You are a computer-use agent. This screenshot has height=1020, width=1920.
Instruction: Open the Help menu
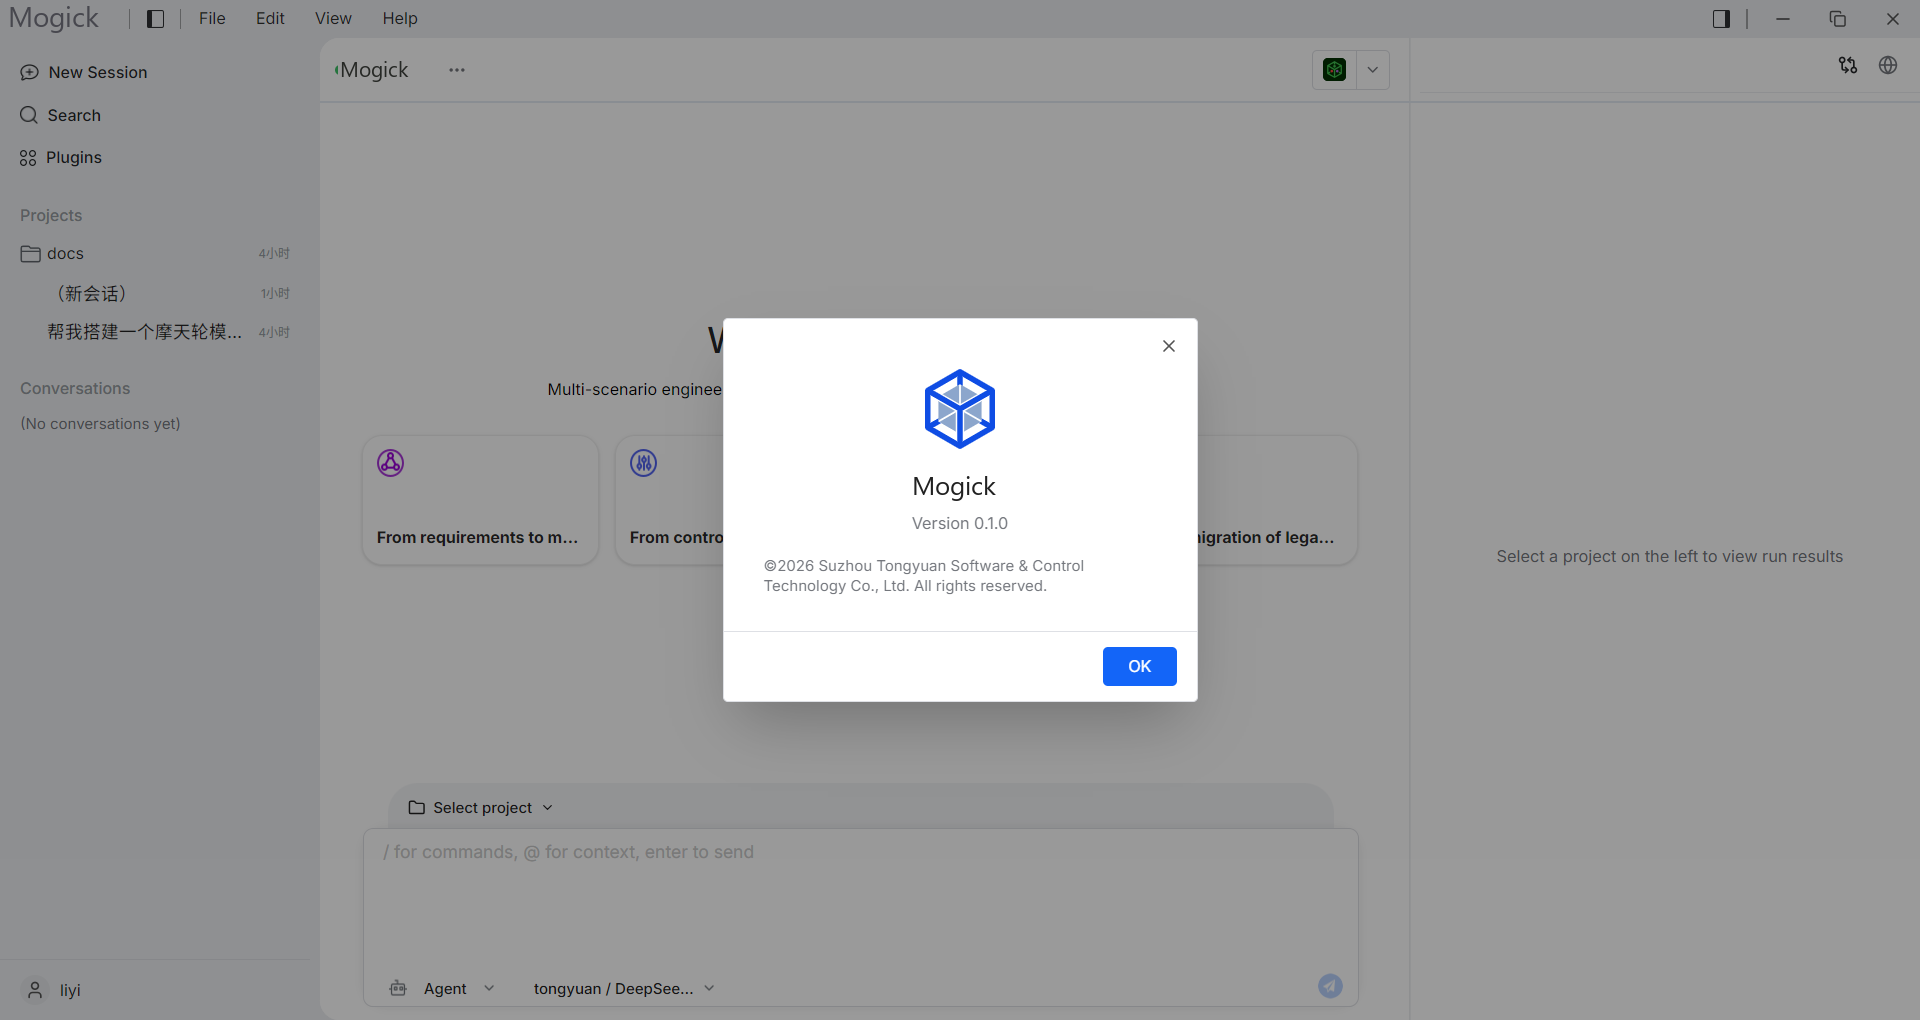coord(400,19)
